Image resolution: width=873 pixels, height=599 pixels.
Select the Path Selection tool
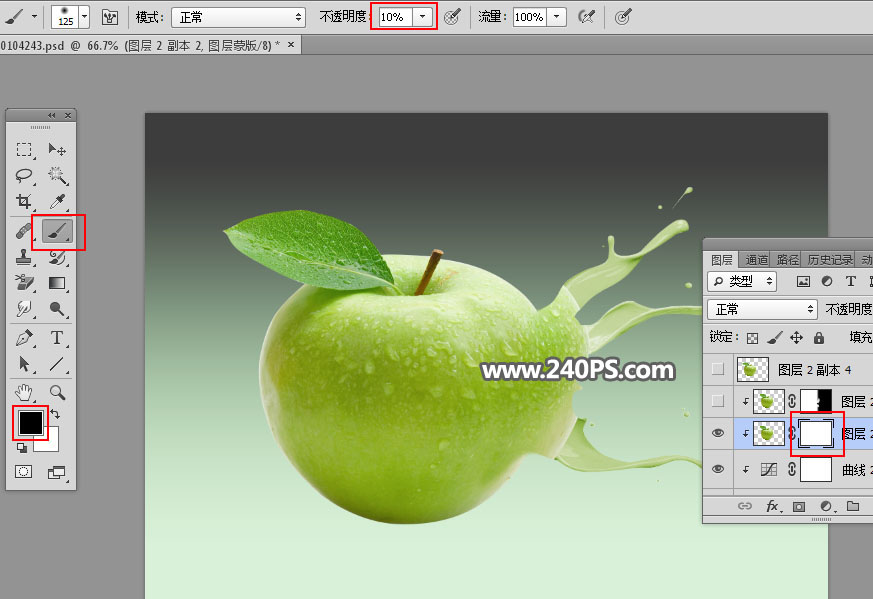[x=24, y=364]
